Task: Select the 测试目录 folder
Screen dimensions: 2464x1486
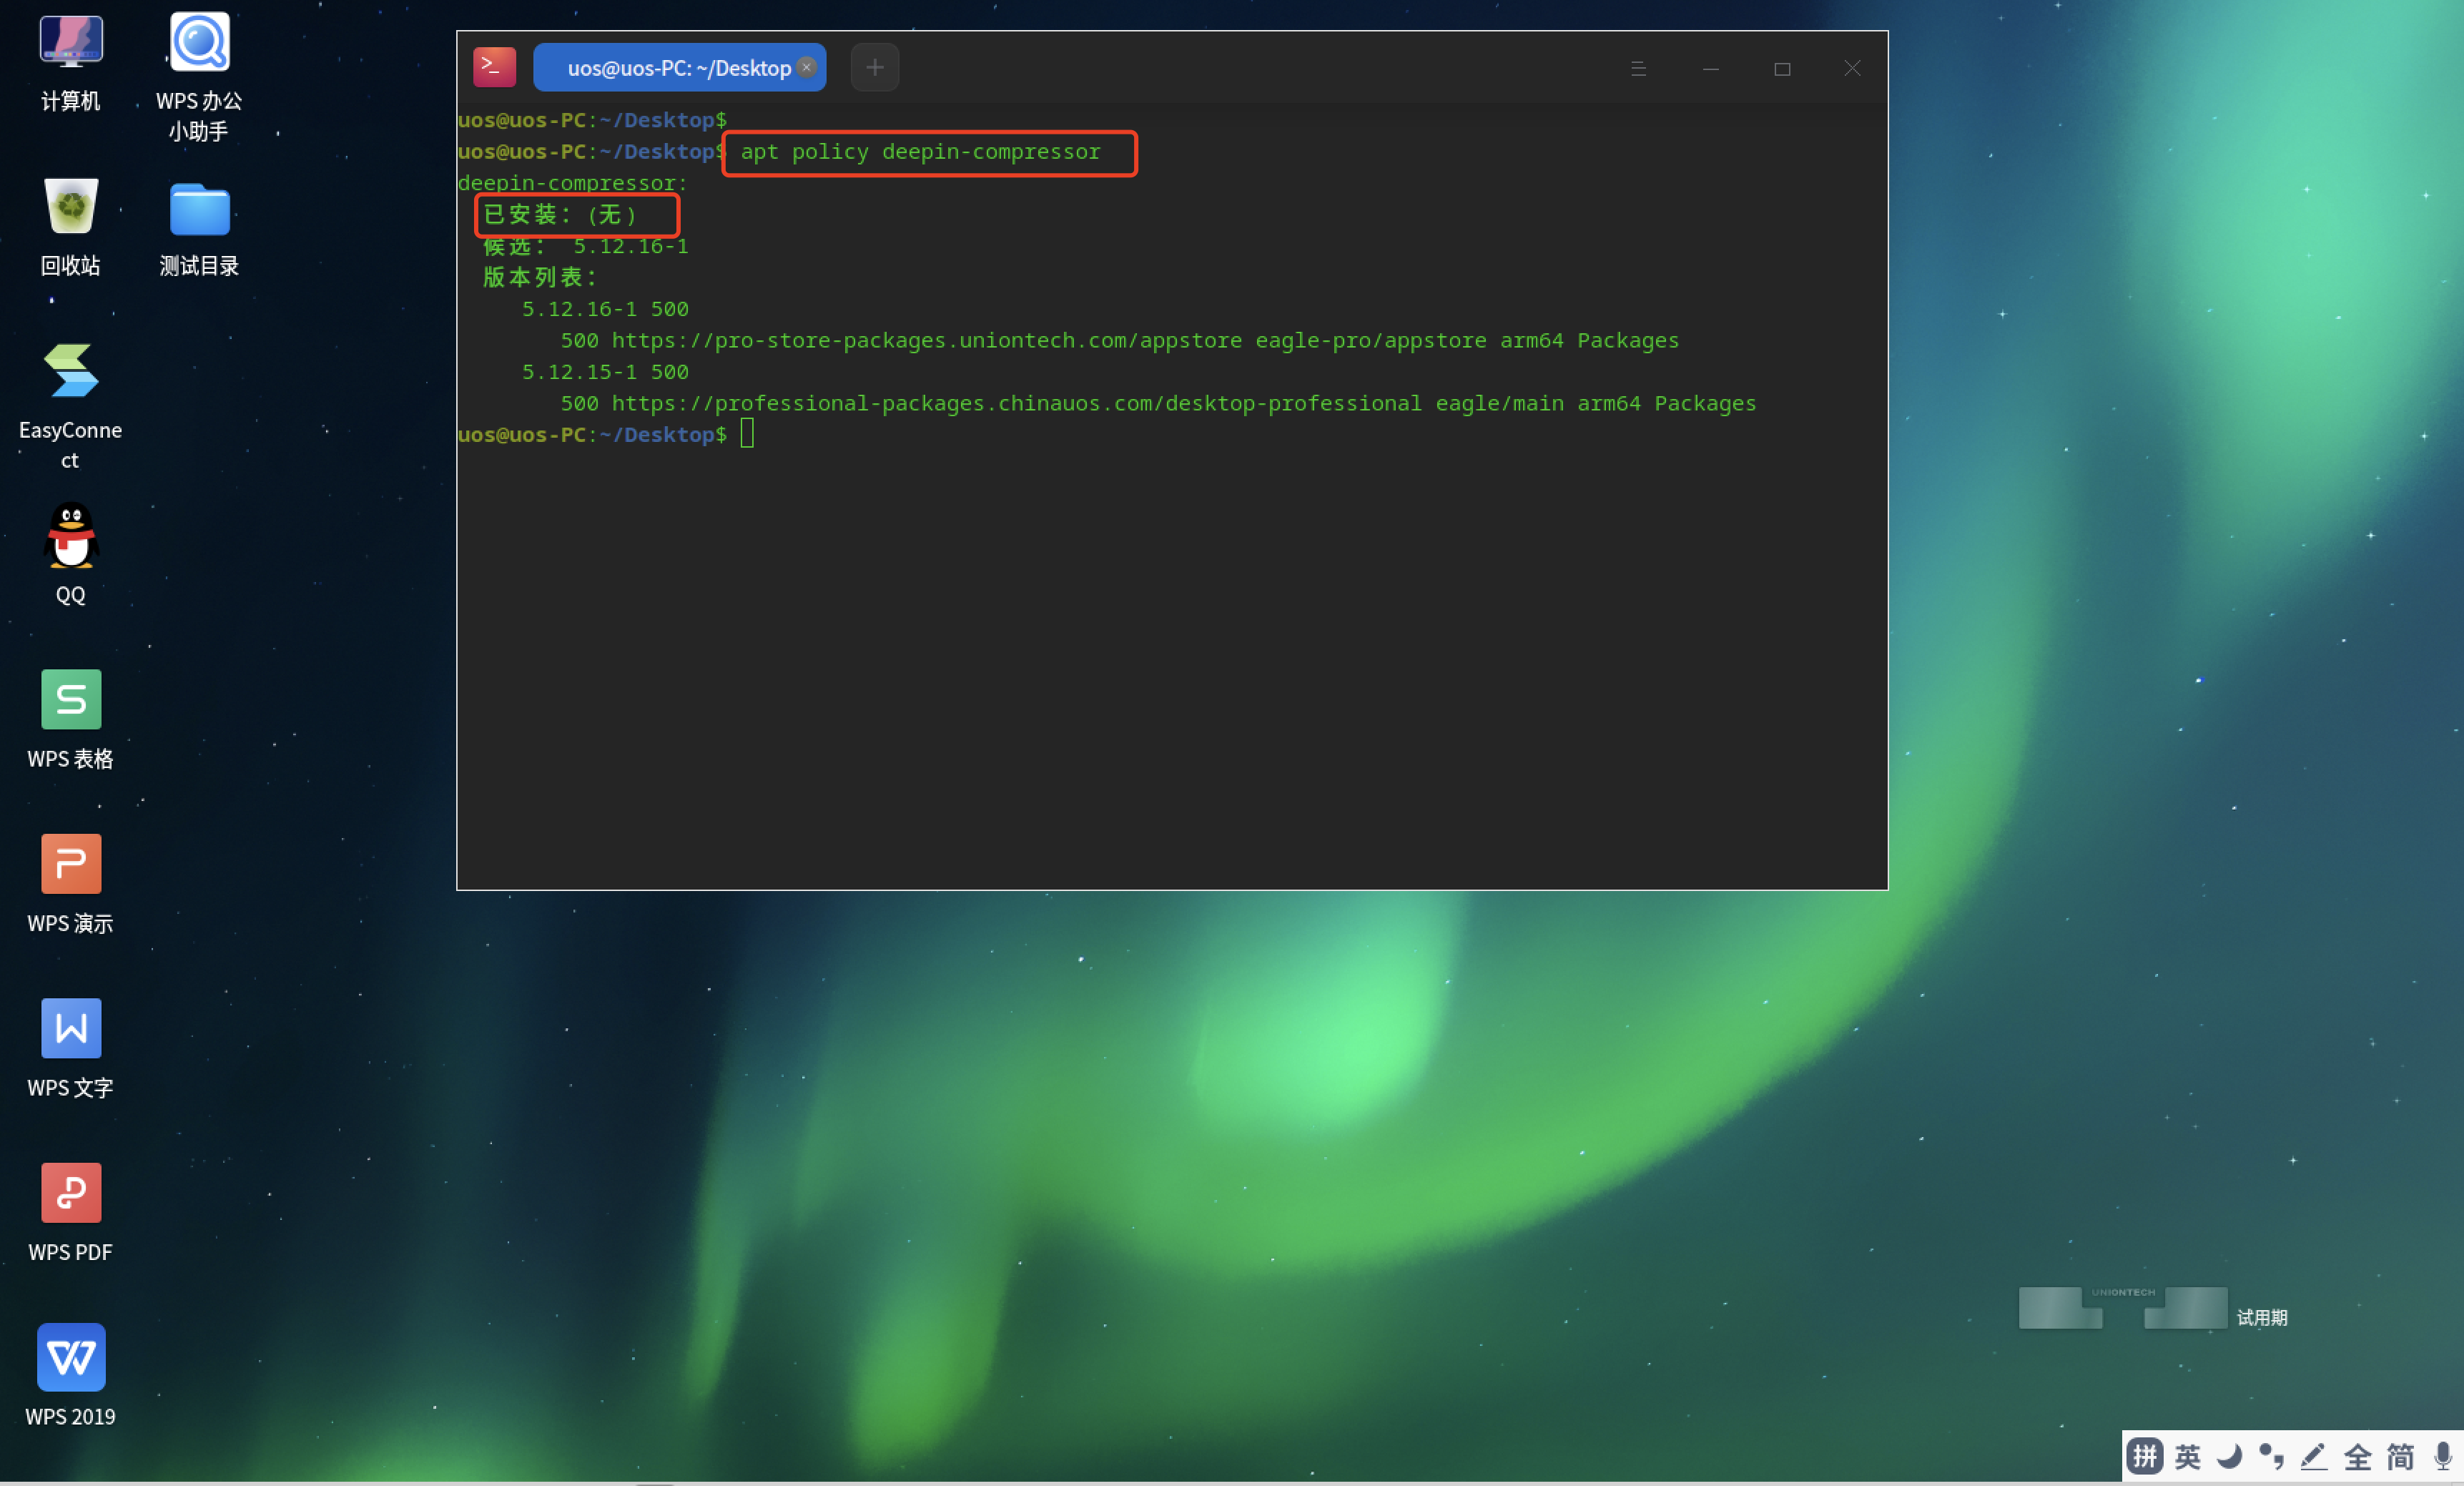Action: [x=199, y=210]
